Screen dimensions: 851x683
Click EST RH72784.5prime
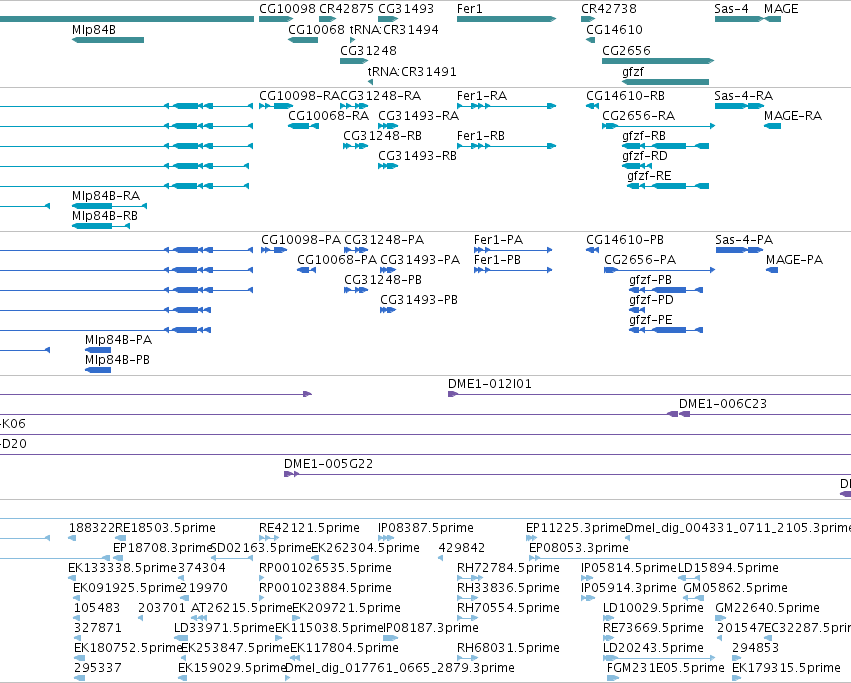[509, 568]
